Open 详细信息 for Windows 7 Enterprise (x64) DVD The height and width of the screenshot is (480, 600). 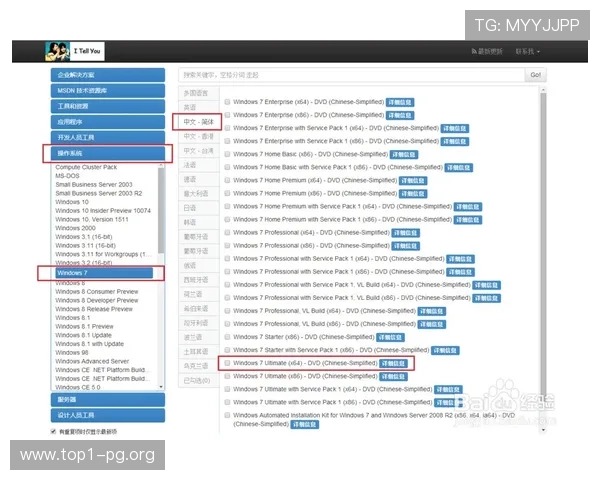400,103
